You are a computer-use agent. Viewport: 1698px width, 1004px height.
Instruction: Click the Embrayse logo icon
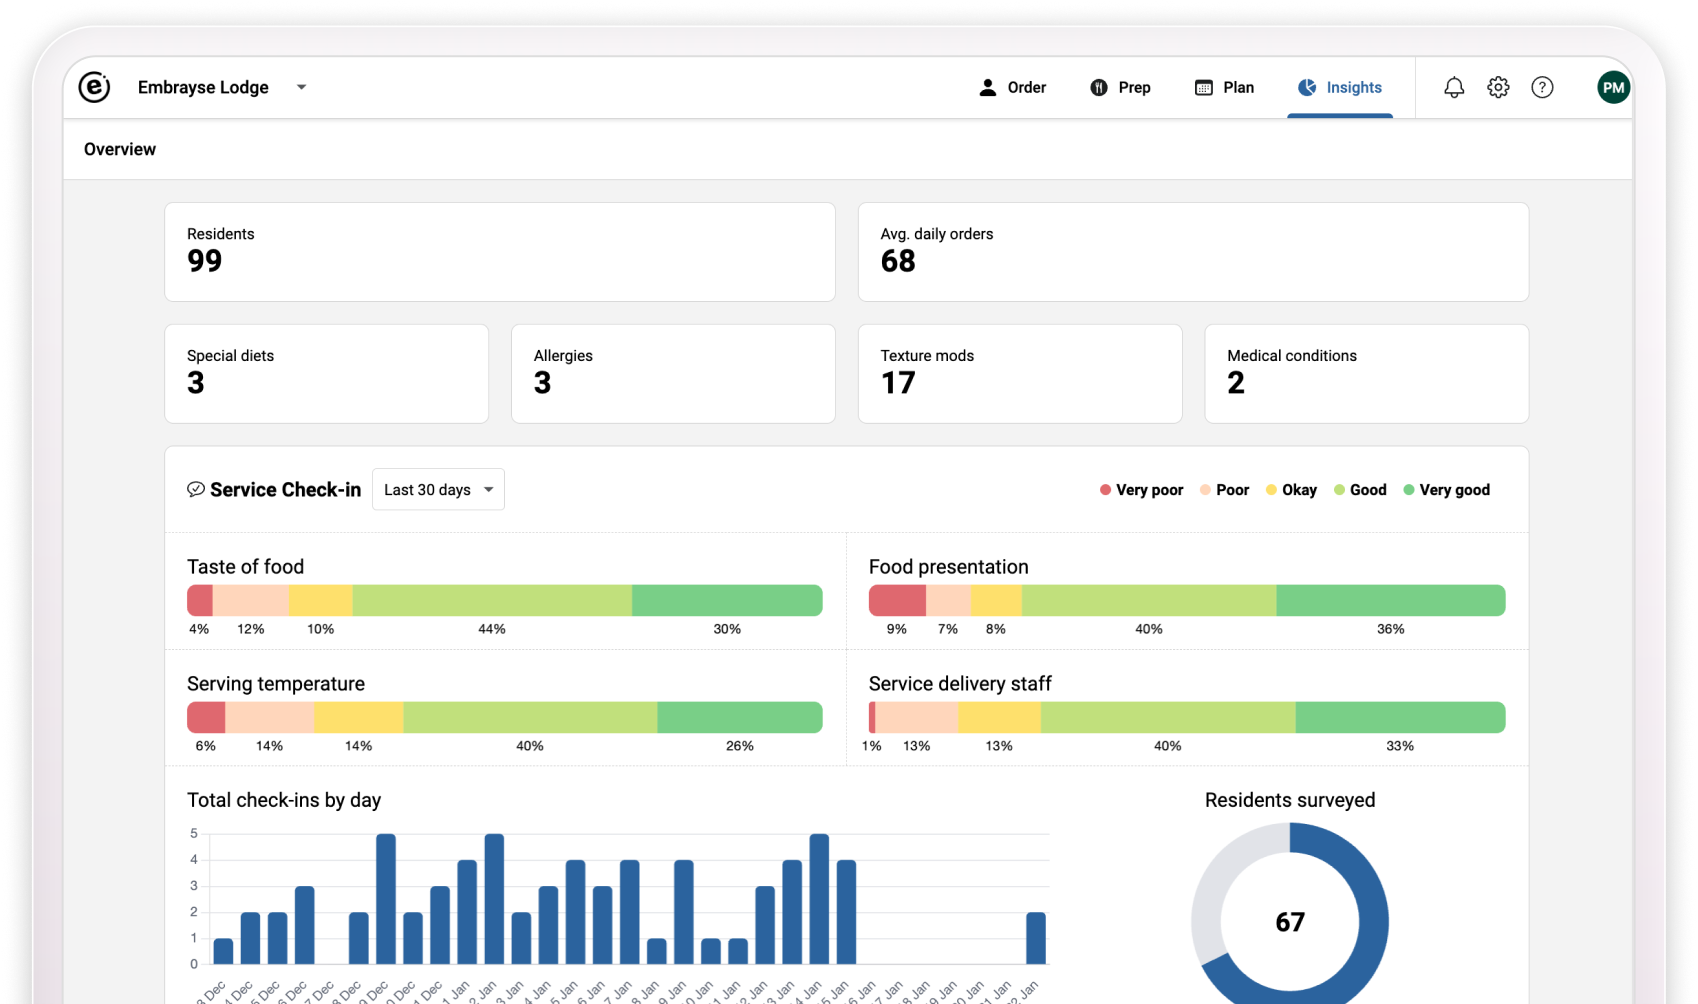94,87
